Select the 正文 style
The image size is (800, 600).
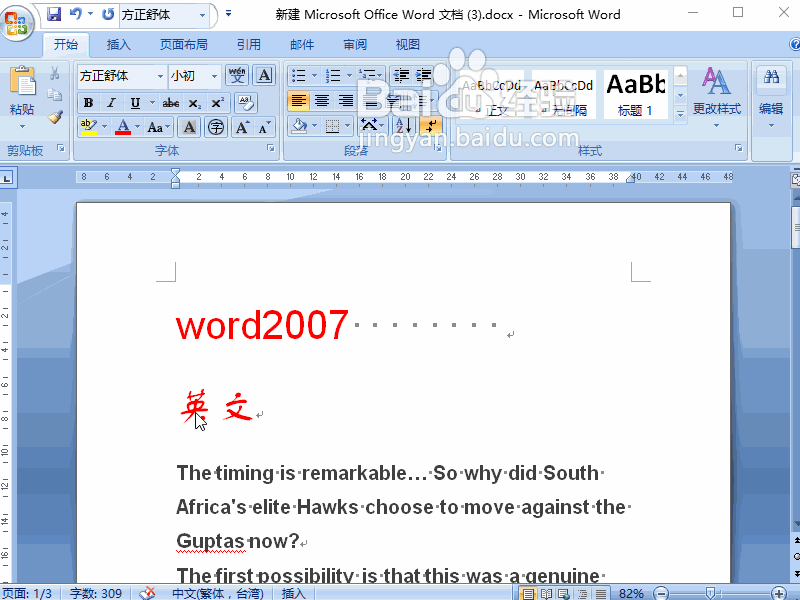pyautogui.click(x=492, y=94)
